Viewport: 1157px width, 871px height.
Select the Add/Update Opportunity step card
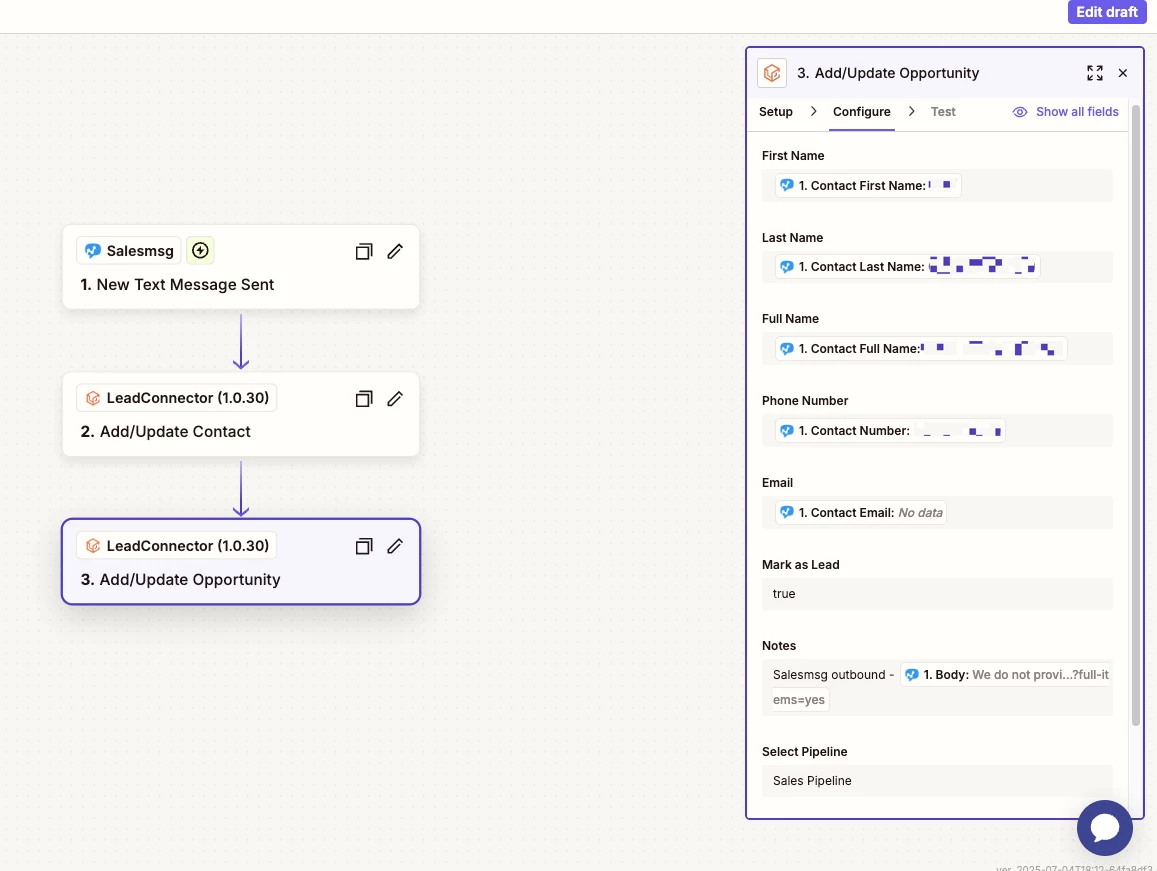241,562
